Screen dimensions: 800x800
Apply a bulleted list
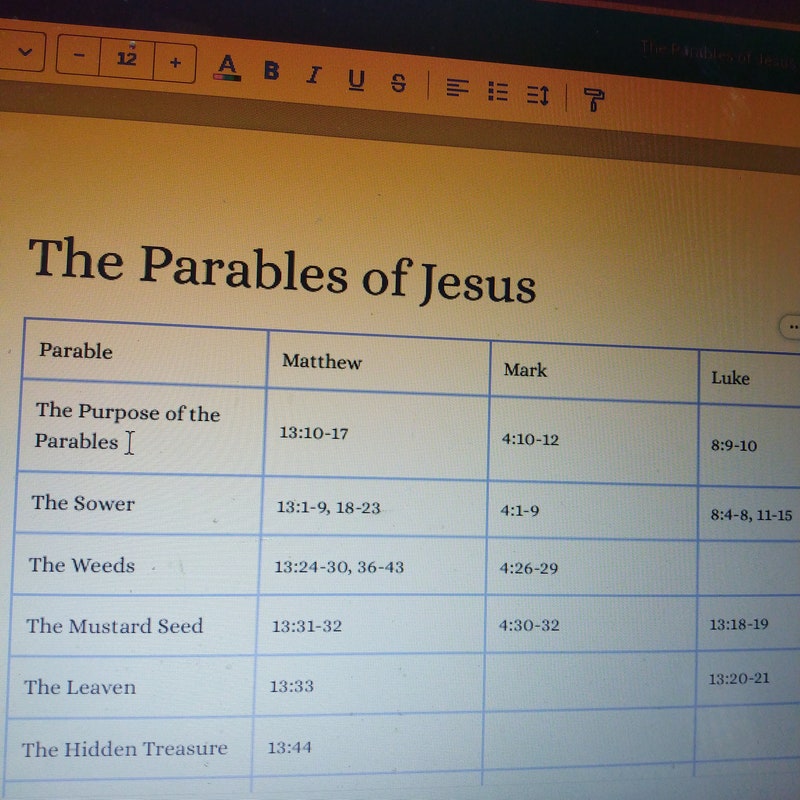point(497,90)
